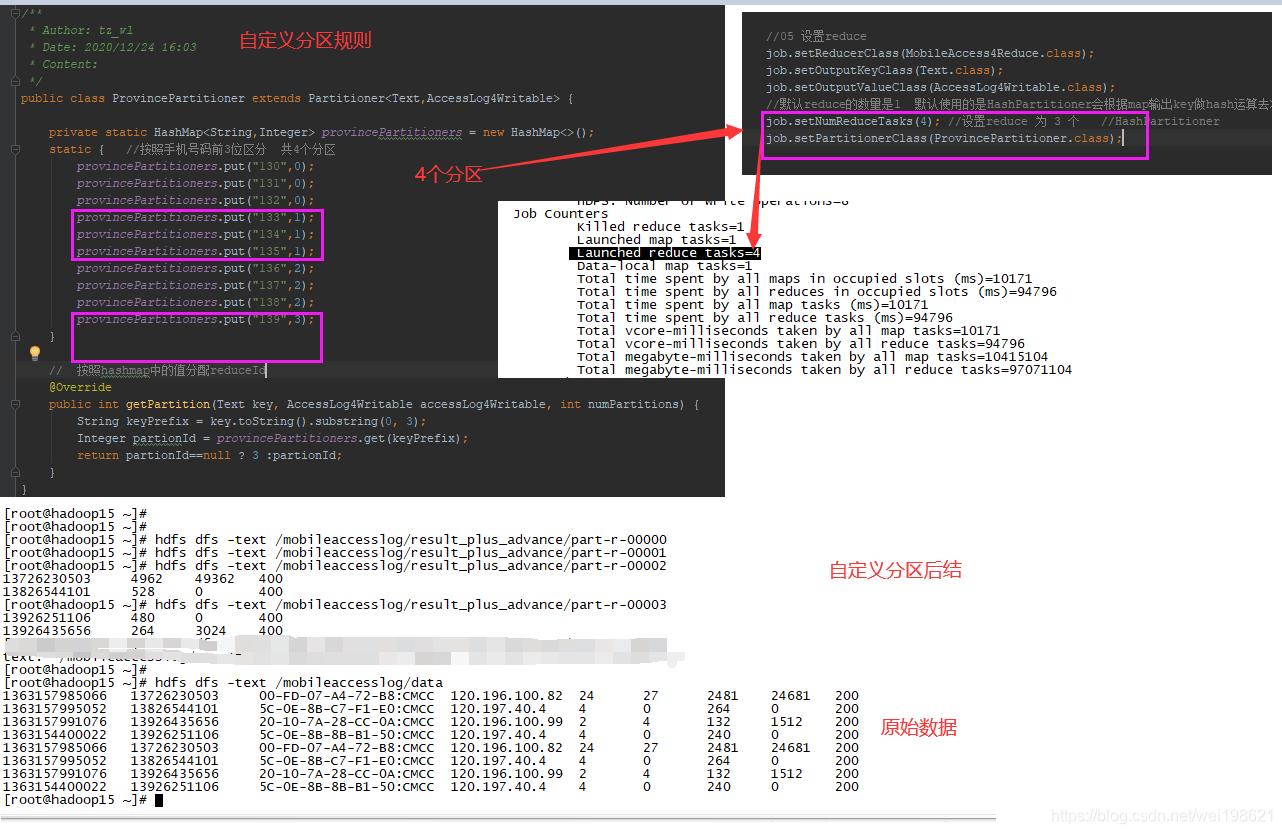This screenshot has width=1282, height=834.
Task: Click 'Total megabyte-milliseconds taken by all reduce tasks' line
Action: point(824,370)
